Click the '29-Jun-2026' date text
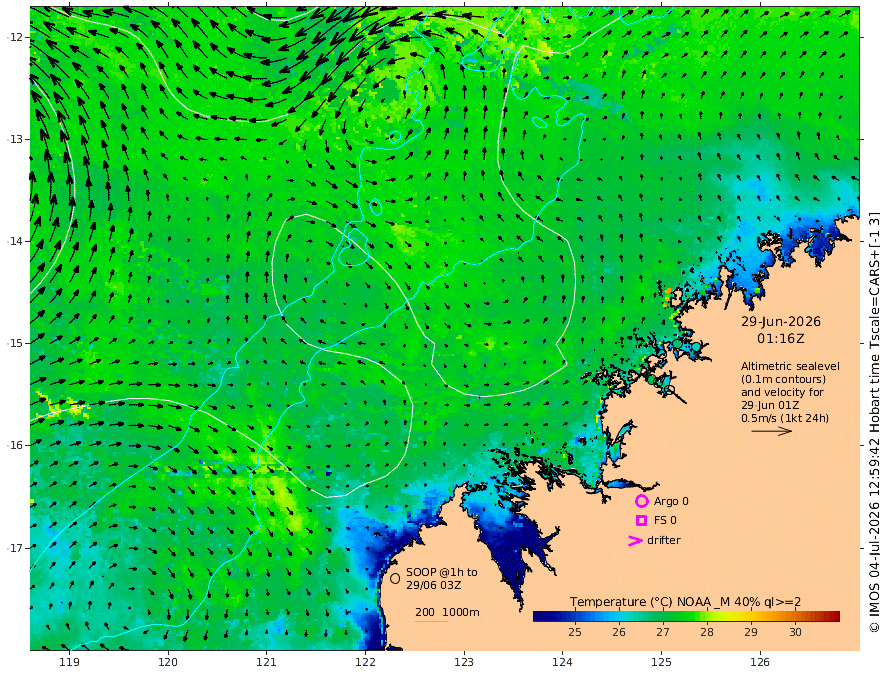880x680 pixels. (781, 322)
